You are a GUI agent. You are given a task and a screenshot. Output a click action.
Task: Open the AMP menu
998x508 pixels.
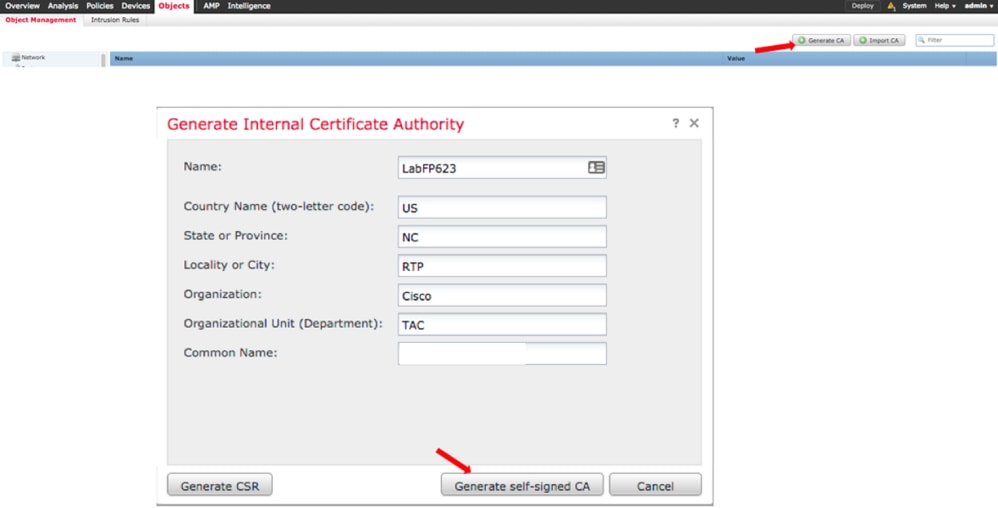(x=211, y=6)
